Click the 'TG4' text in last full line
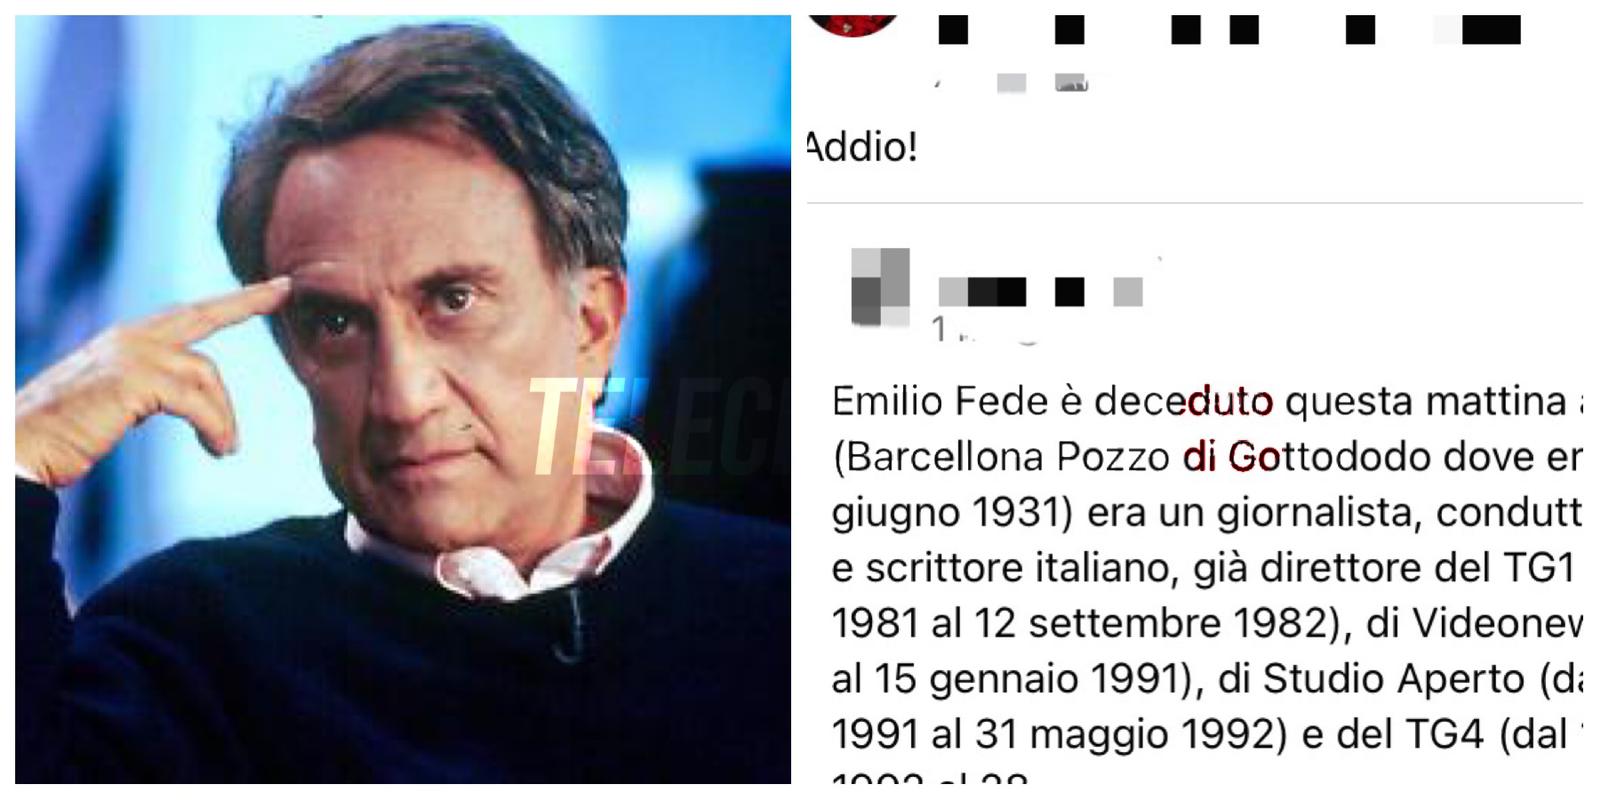Screen dimensions: 1600x800 pos(1448,735)
